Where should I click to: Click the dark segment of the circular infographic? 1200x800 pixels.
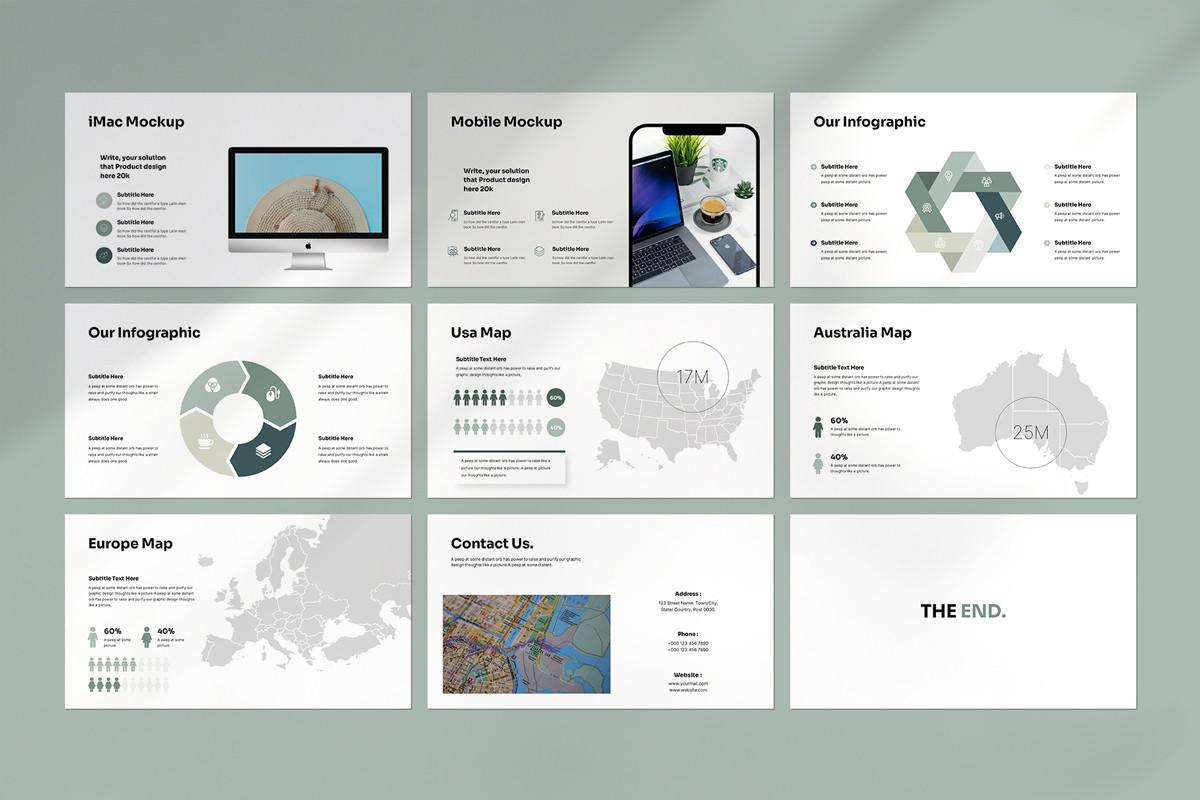point(264,450)
